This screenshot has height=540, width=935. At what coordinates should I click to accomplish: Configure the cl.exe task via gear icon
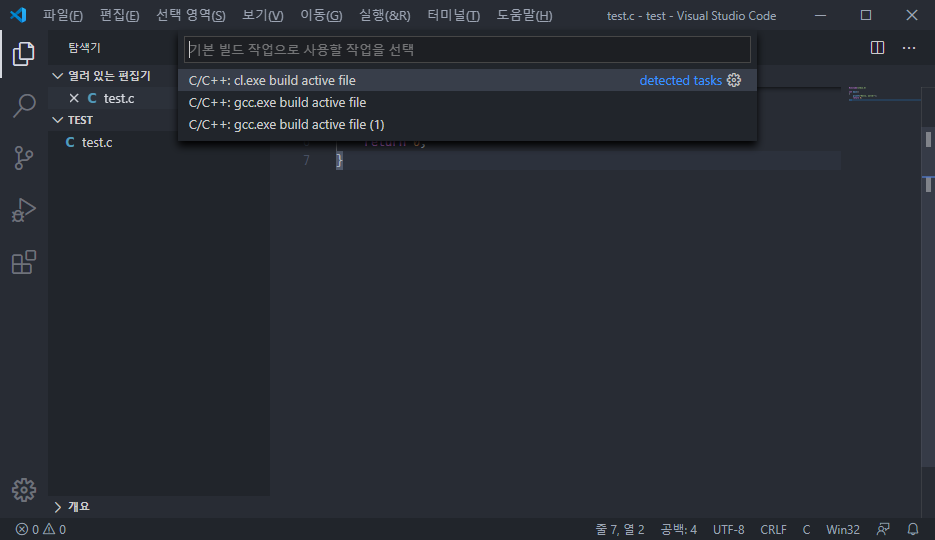click(x=734, y=80)
